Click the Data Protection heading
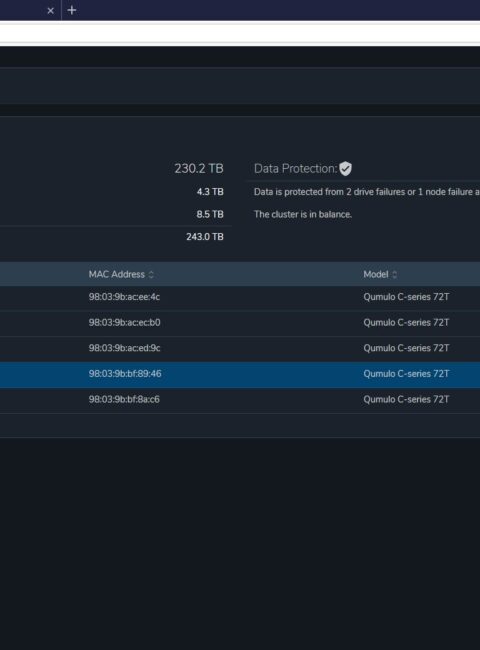480x650 pixels. coord(296,169)
